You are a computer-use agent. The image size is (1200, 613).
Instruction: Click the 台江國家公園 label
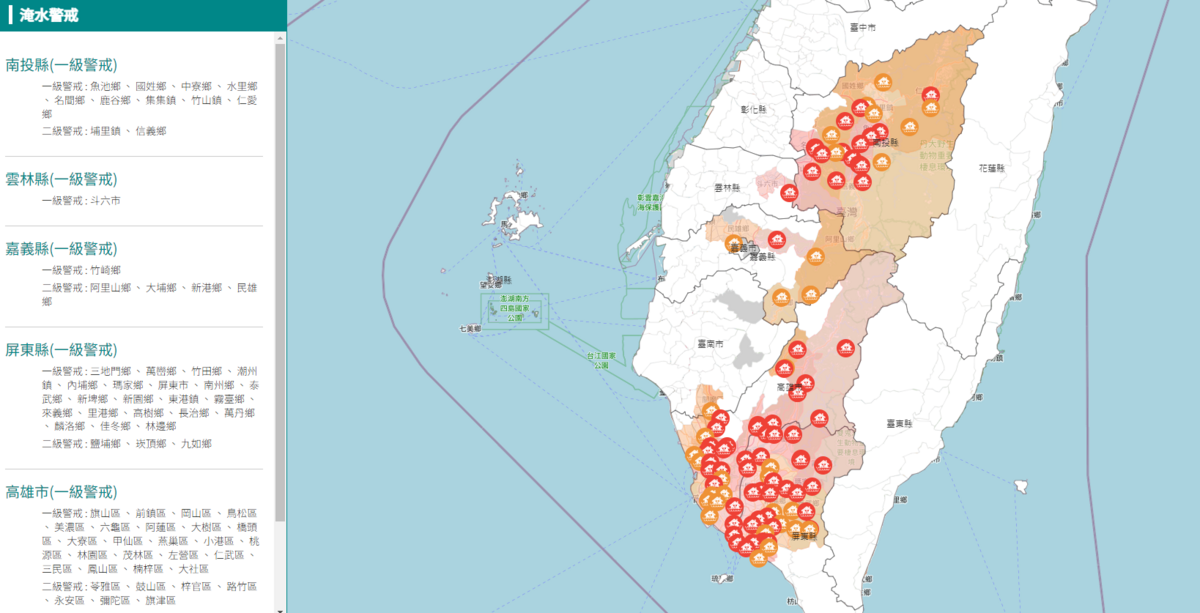tap(601, 361)
